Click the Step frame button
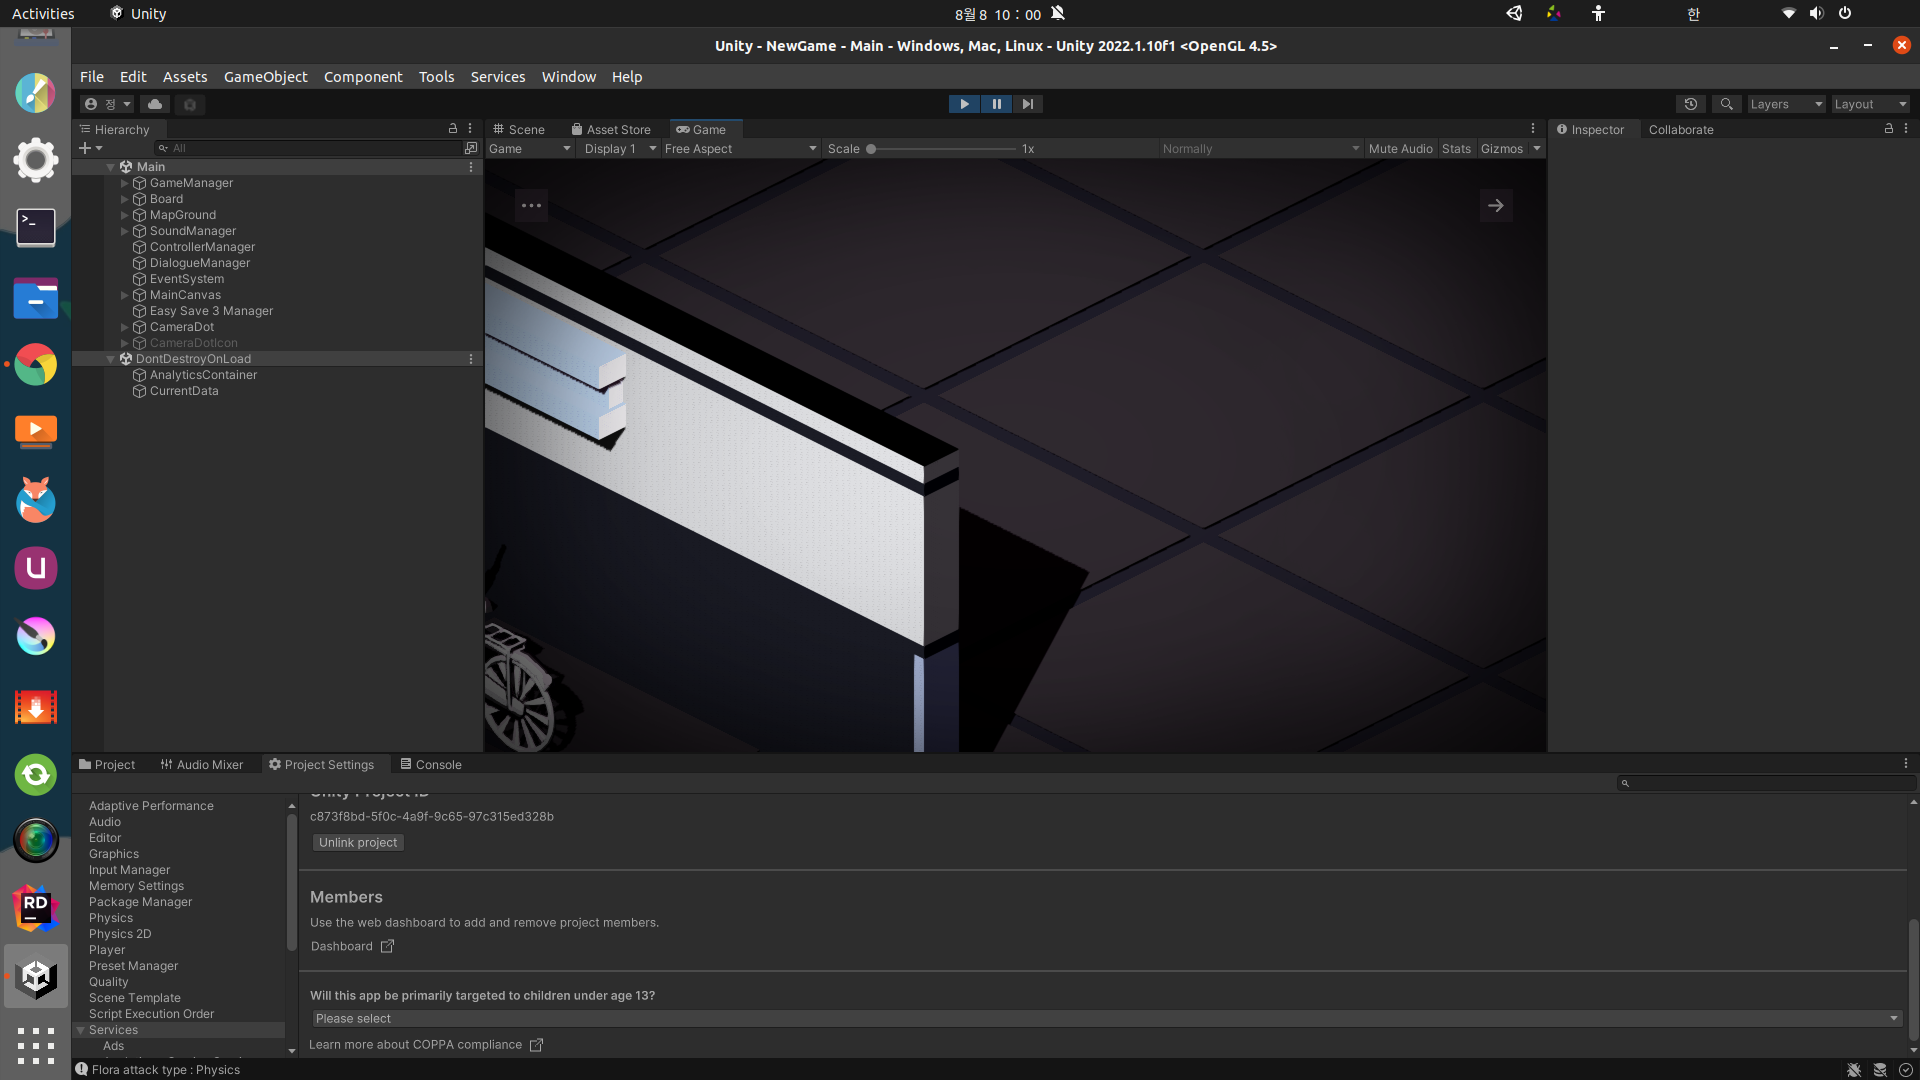The width and height of the screenshot is (1920, 1080). (1027, 104)
